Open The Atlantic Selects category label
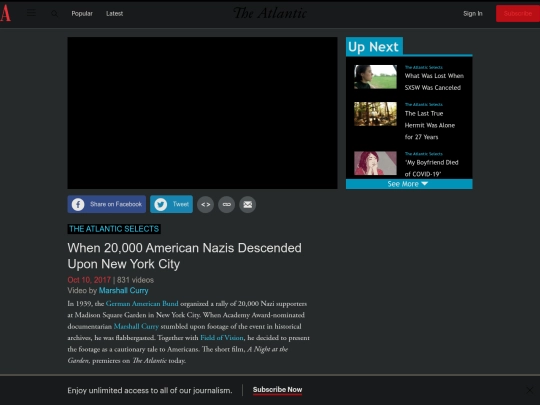Screen dimensions: 540x405 click(x=114, y=229)
